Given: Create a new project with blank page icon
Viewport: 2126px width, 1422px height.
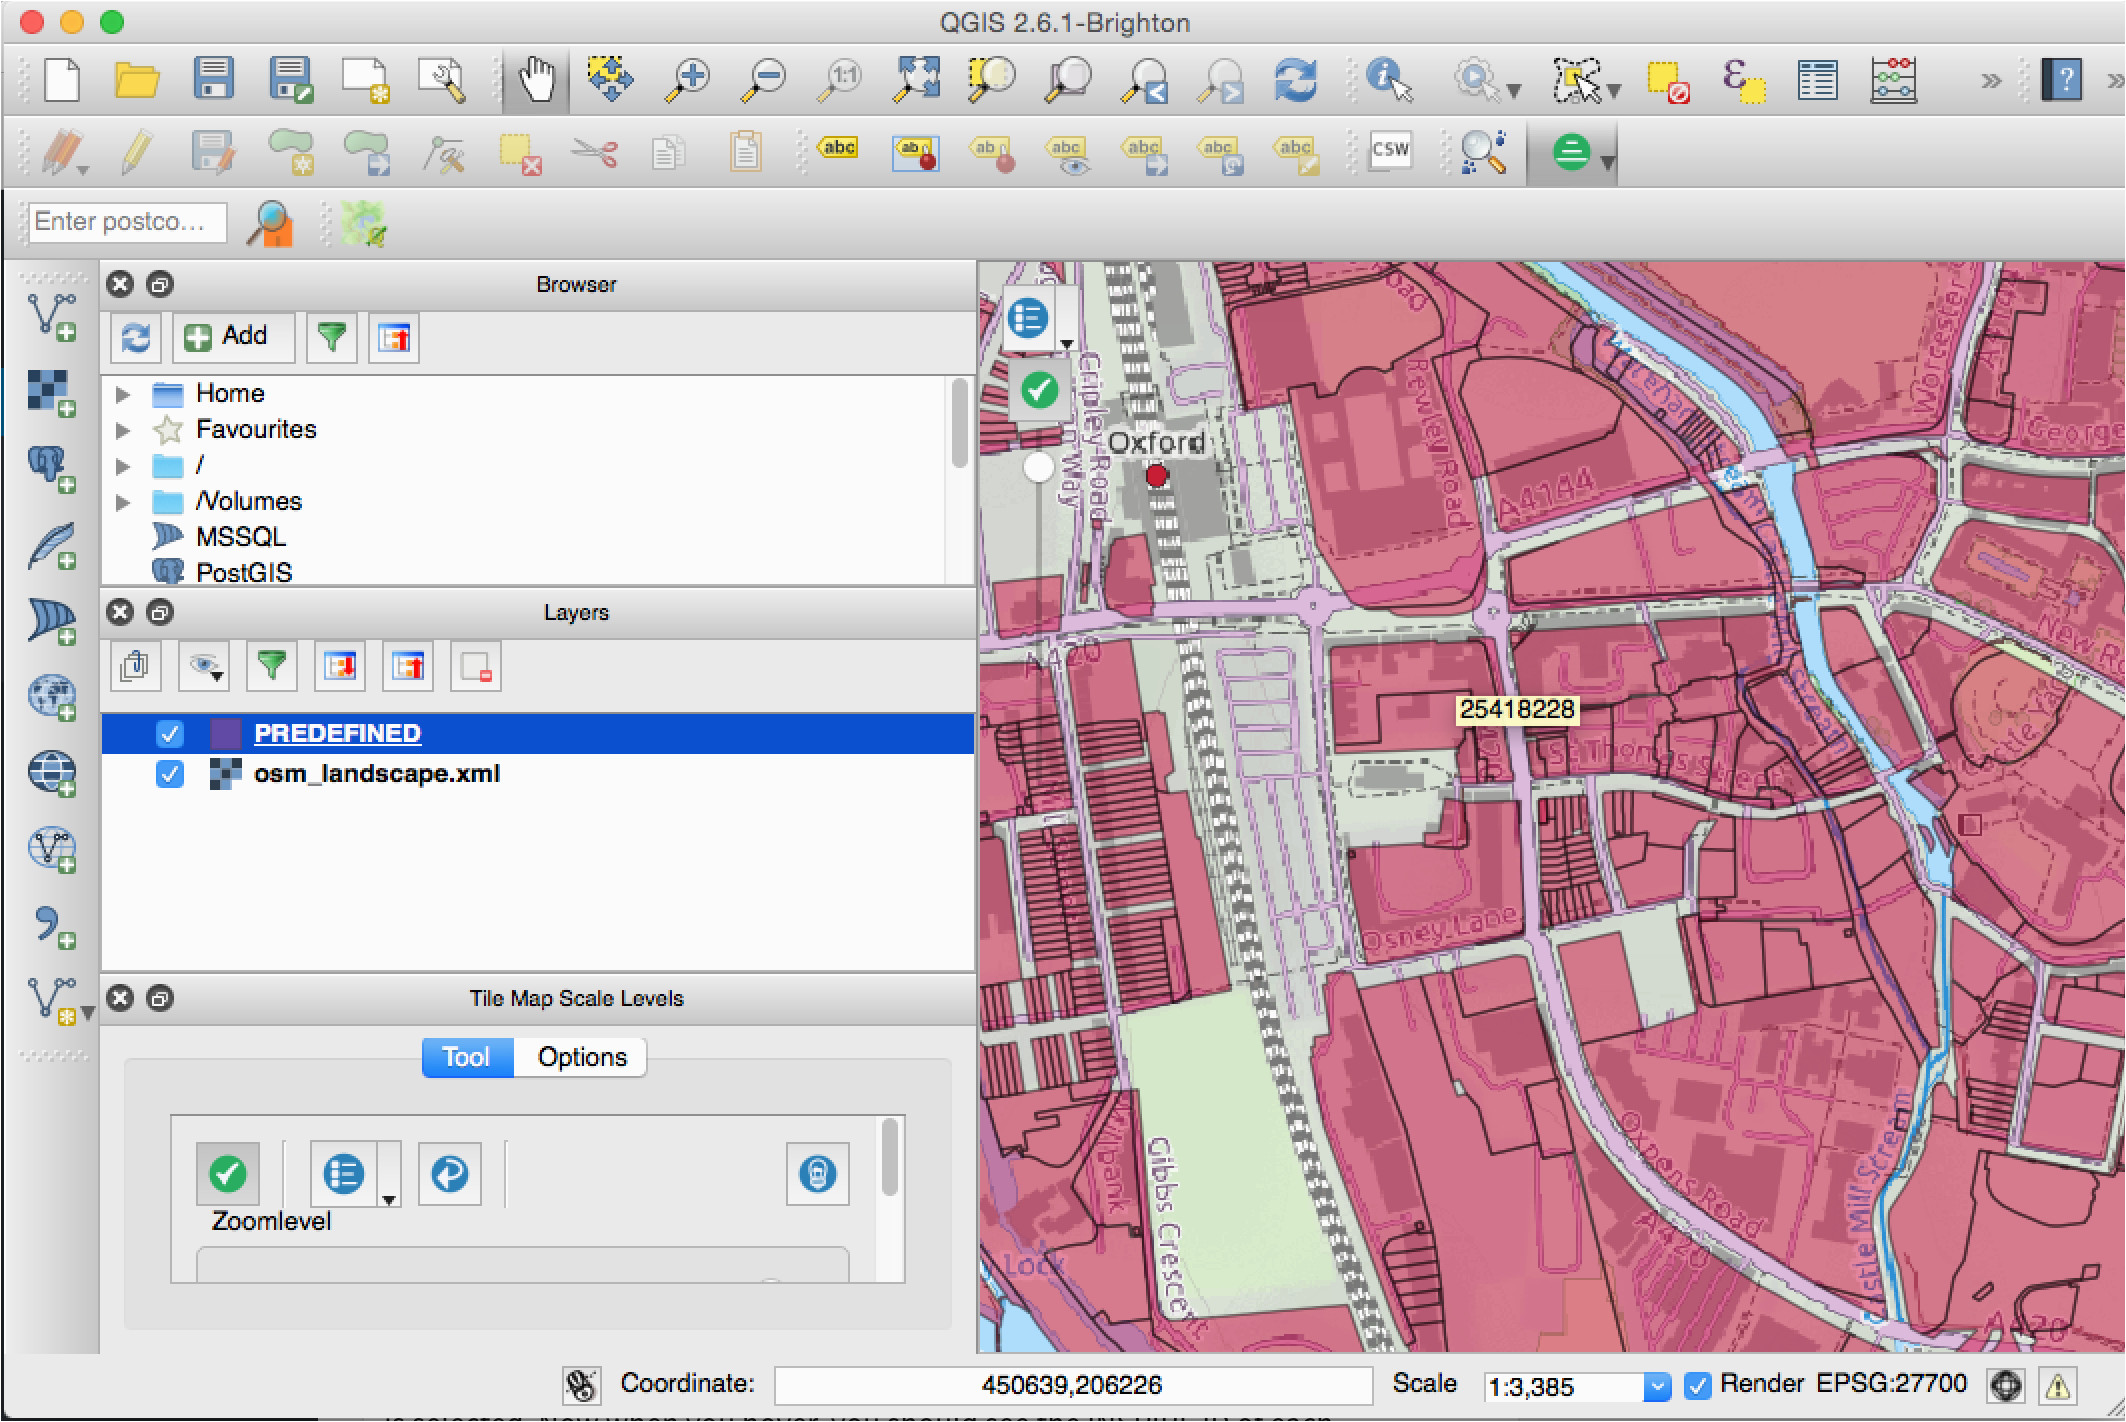Looking at the screenshot, I should 62,79.
